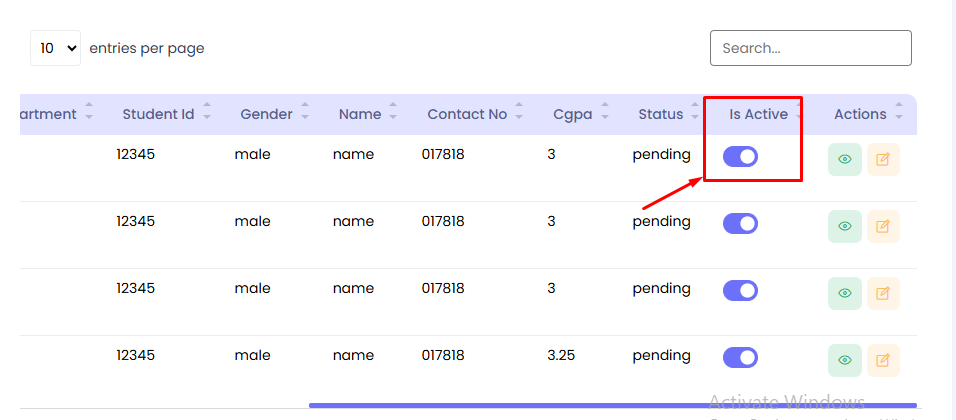
Task: Click the horizontal table scrollbar
Action: (x=612, y=405)
